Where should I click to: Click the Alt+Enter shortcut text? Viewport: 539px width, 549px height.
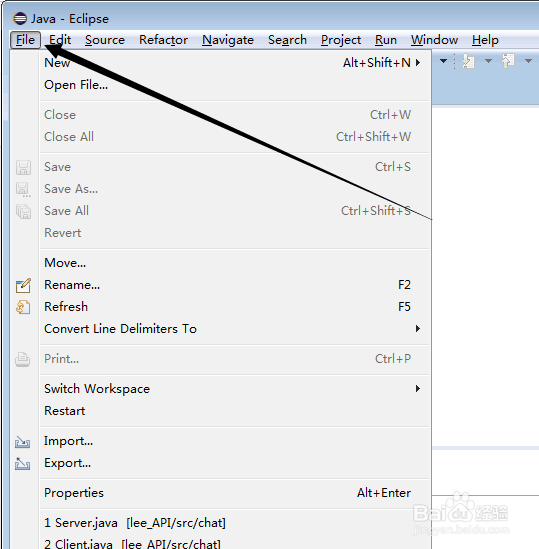(x=384, y=493)
